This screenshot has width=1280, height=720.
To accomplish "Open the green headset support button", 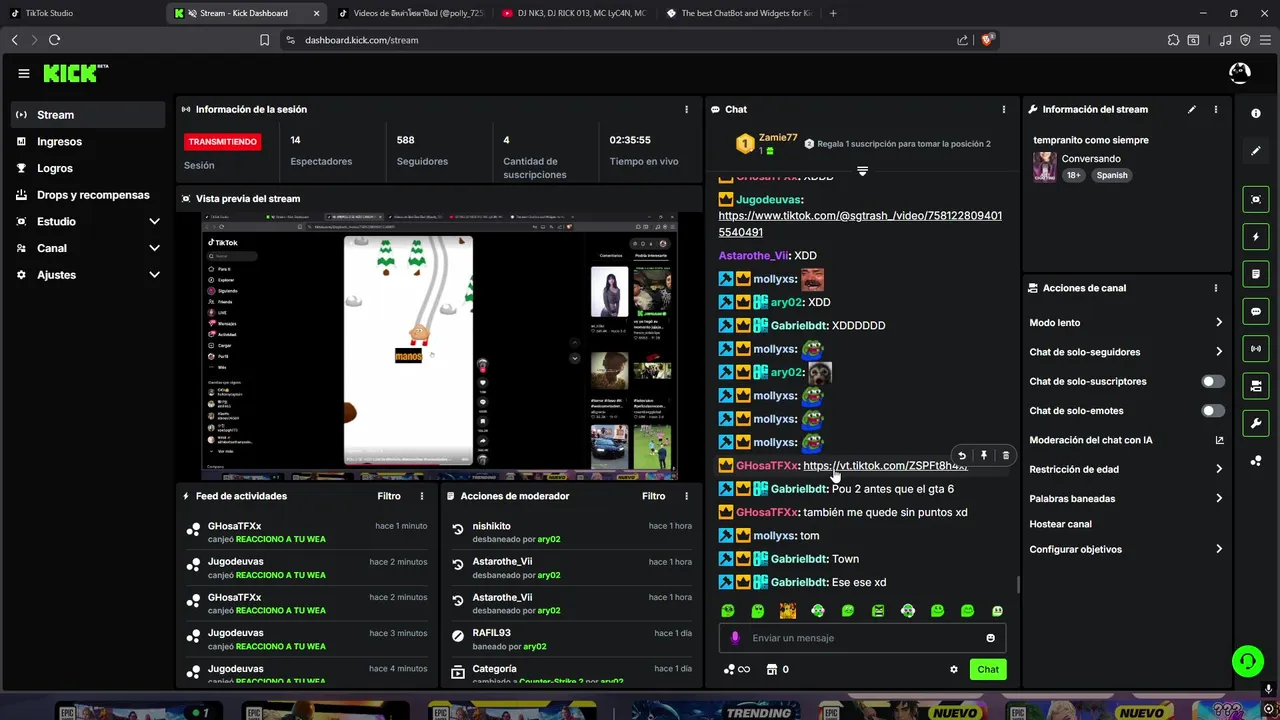I will coord(1247,660).
